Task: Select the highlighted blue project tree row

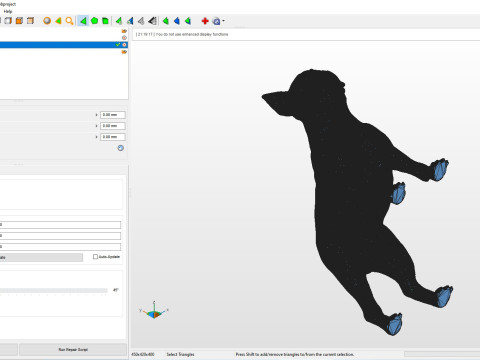Action: (x=63, y=45)
